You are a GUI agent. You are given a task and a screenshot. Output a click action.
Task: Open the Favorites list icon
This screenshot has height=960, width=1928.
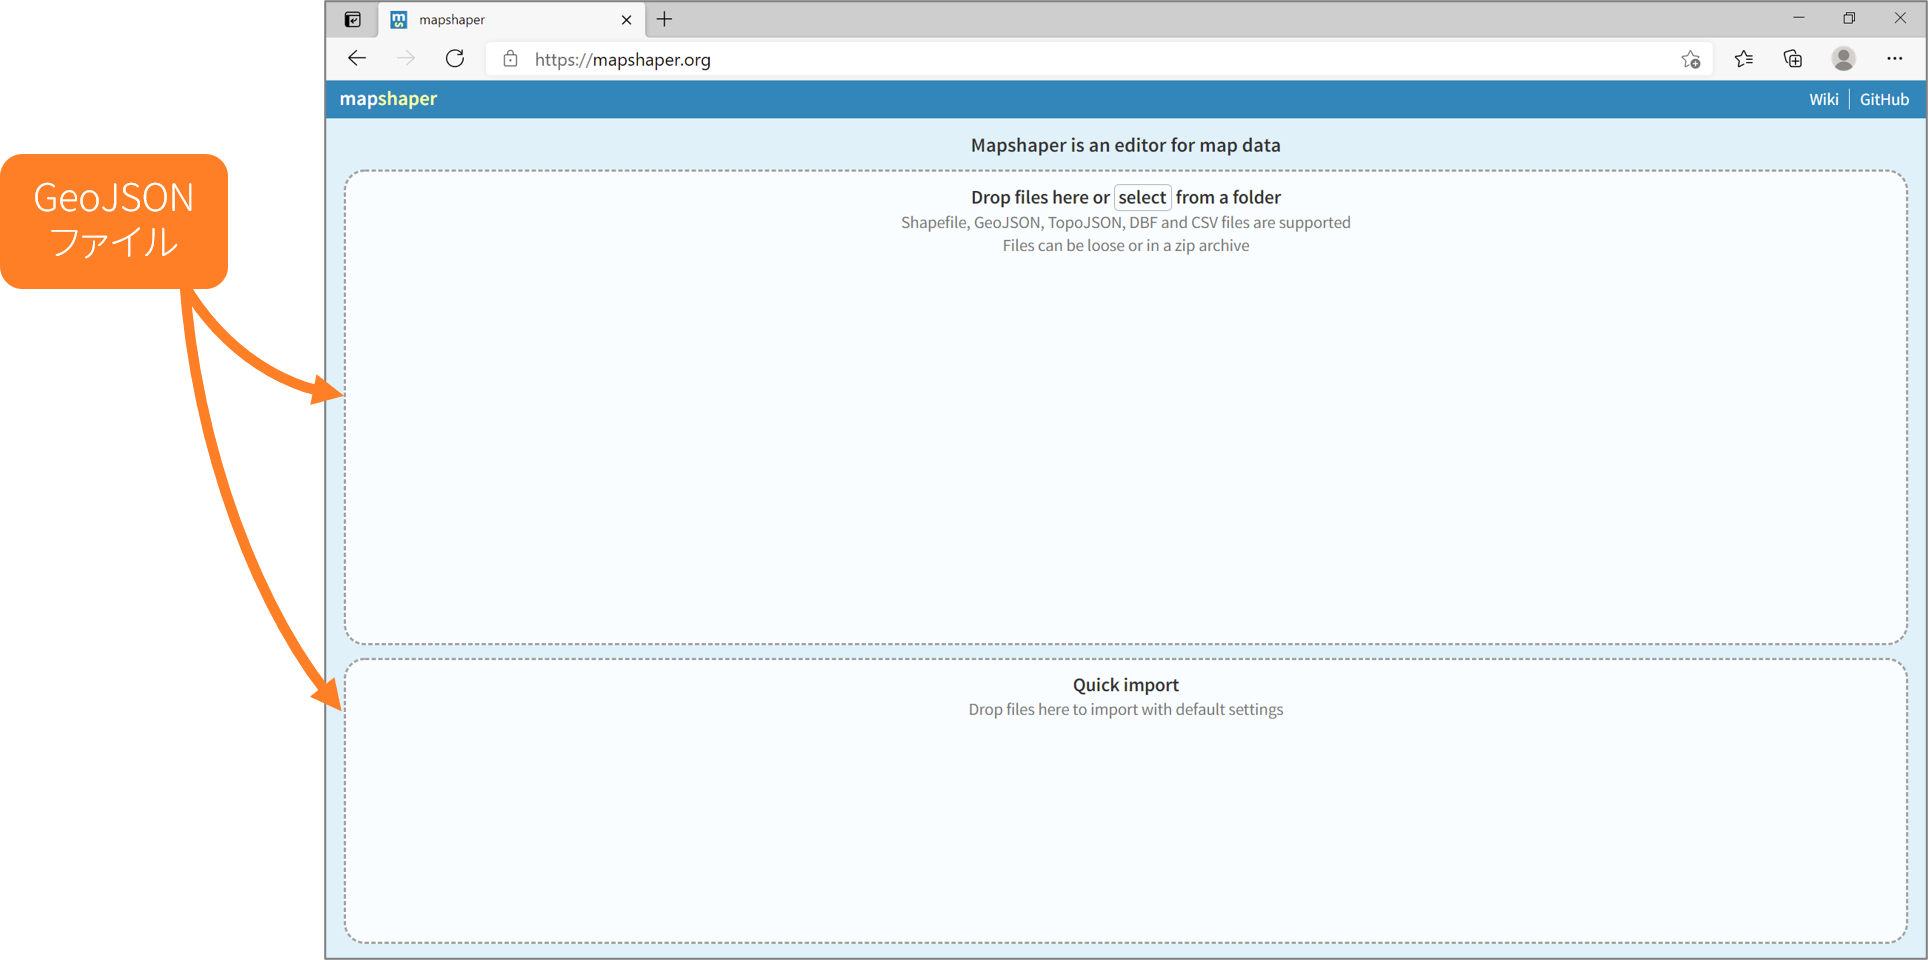click(x=1744, y=59)
